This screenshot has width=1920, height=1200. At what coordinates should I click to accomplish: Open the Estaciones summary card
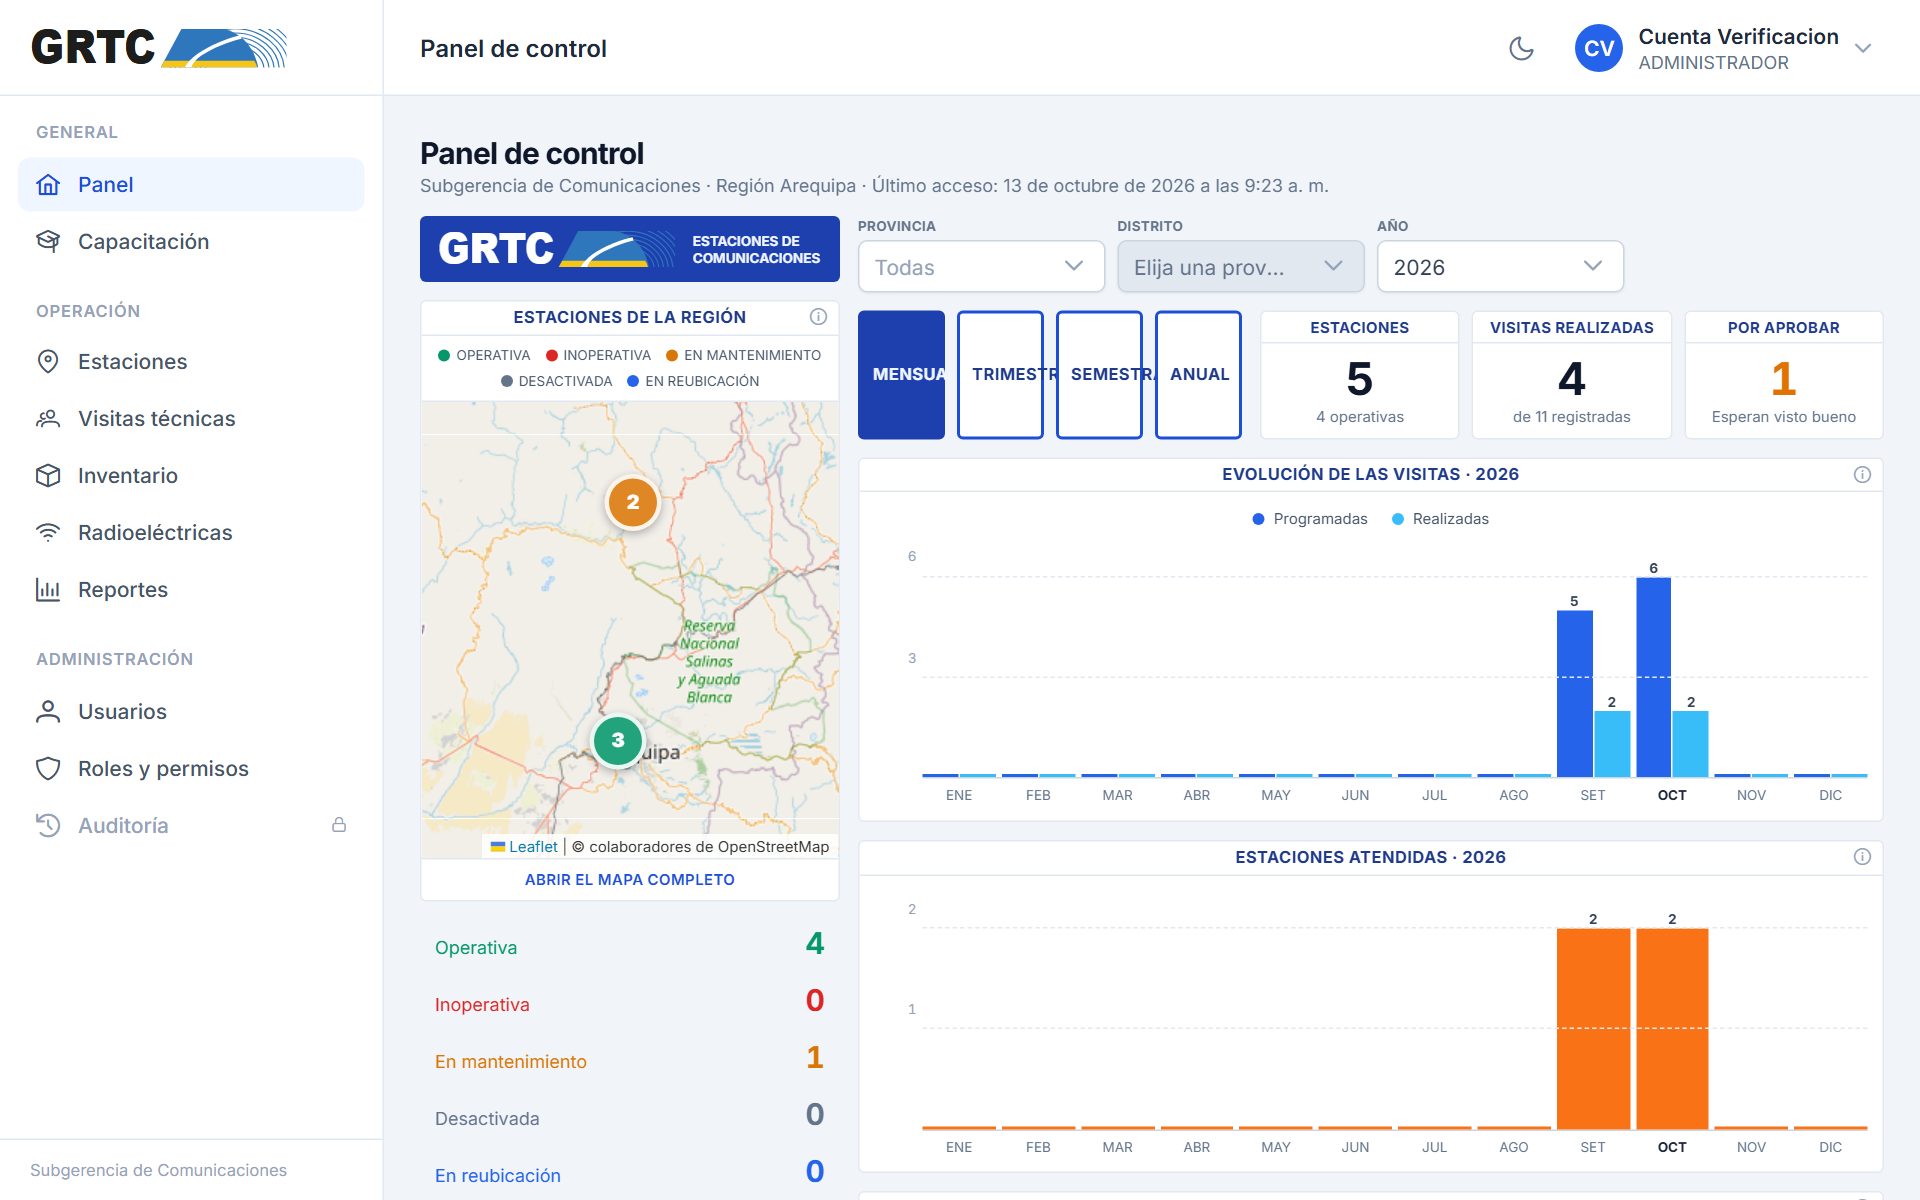pos(1359,375)
